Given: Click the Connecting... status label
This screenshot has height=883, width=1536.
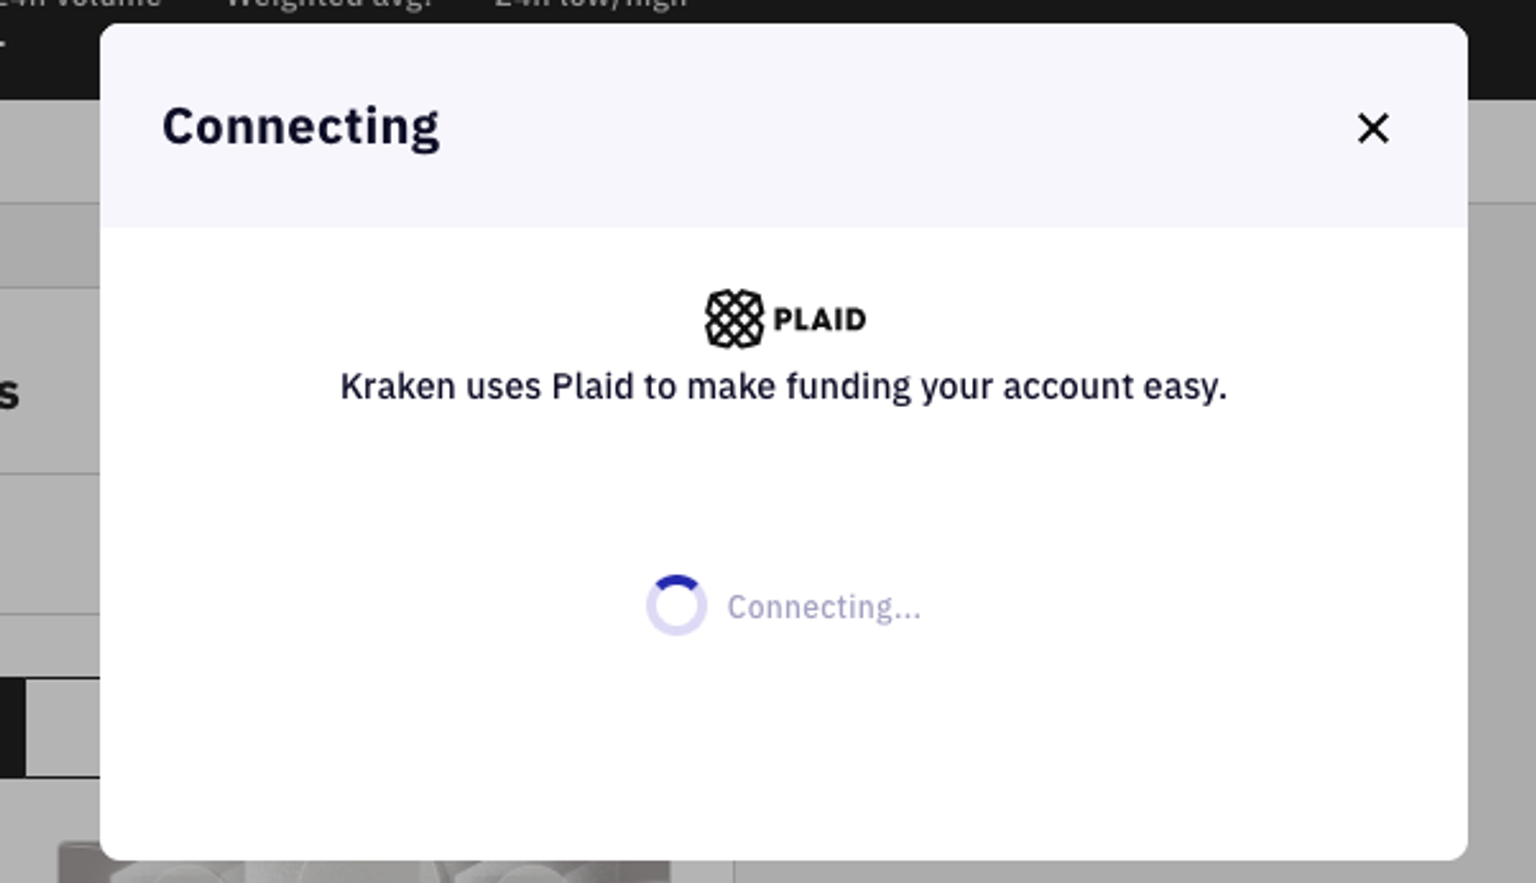Looking at the screenshot, I should 824,606.
